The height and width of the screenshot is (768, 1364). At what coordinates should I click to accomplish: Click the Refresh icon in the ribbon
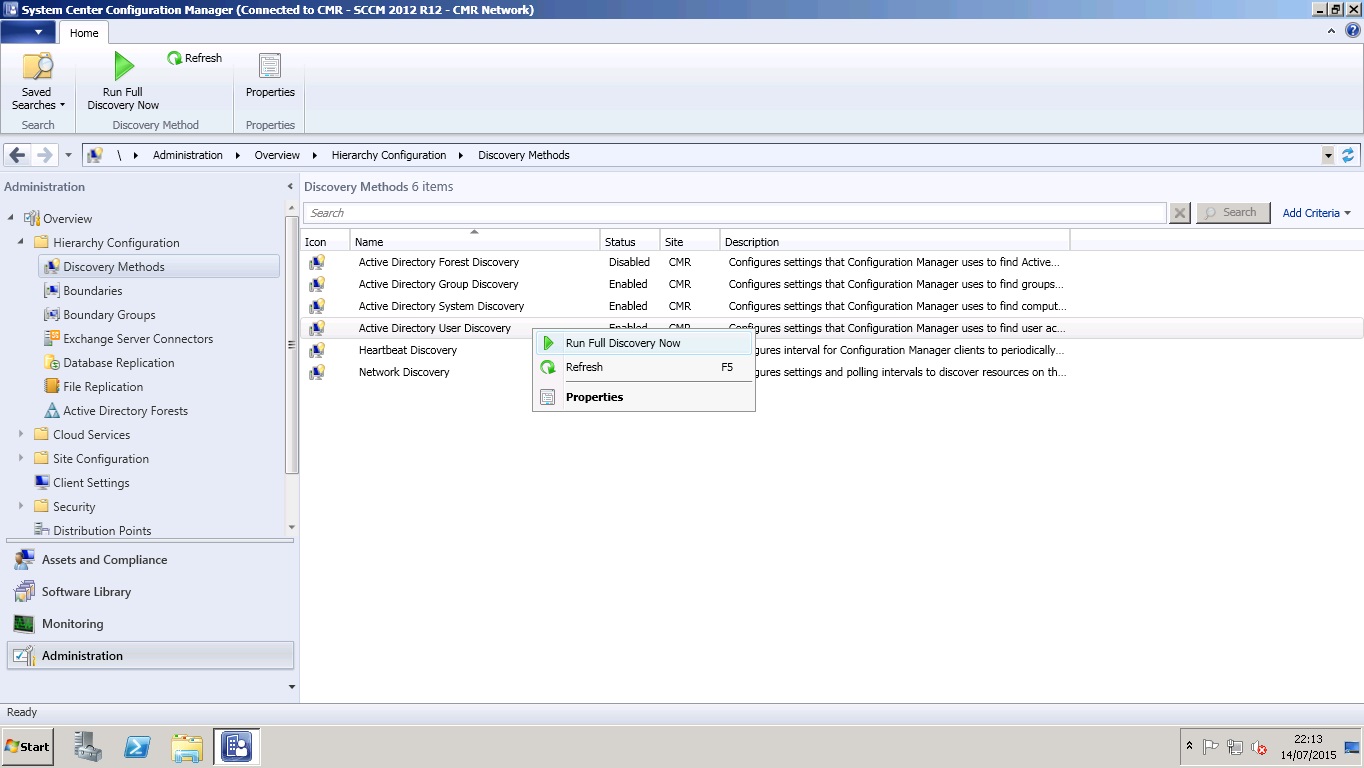coord(175,59)
